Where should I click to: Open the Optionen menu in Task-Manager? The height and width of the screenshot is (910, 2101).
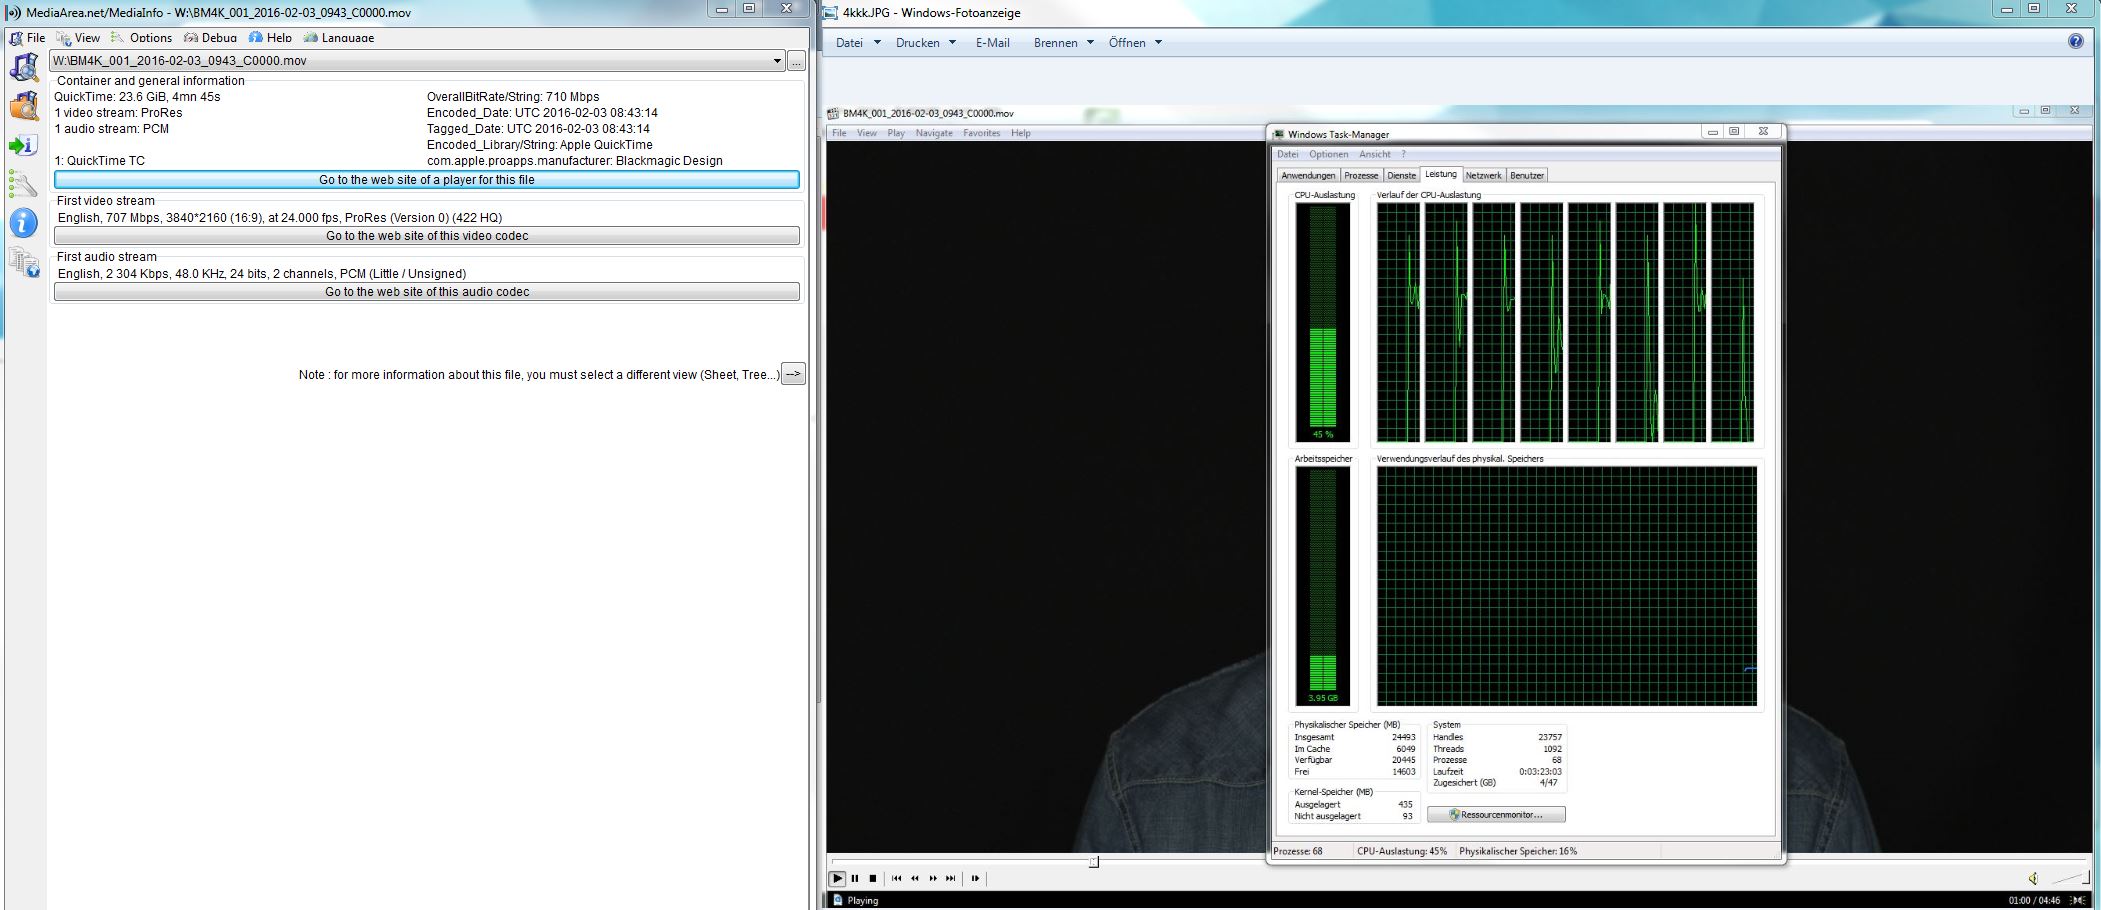click(x=1329, y=155)
